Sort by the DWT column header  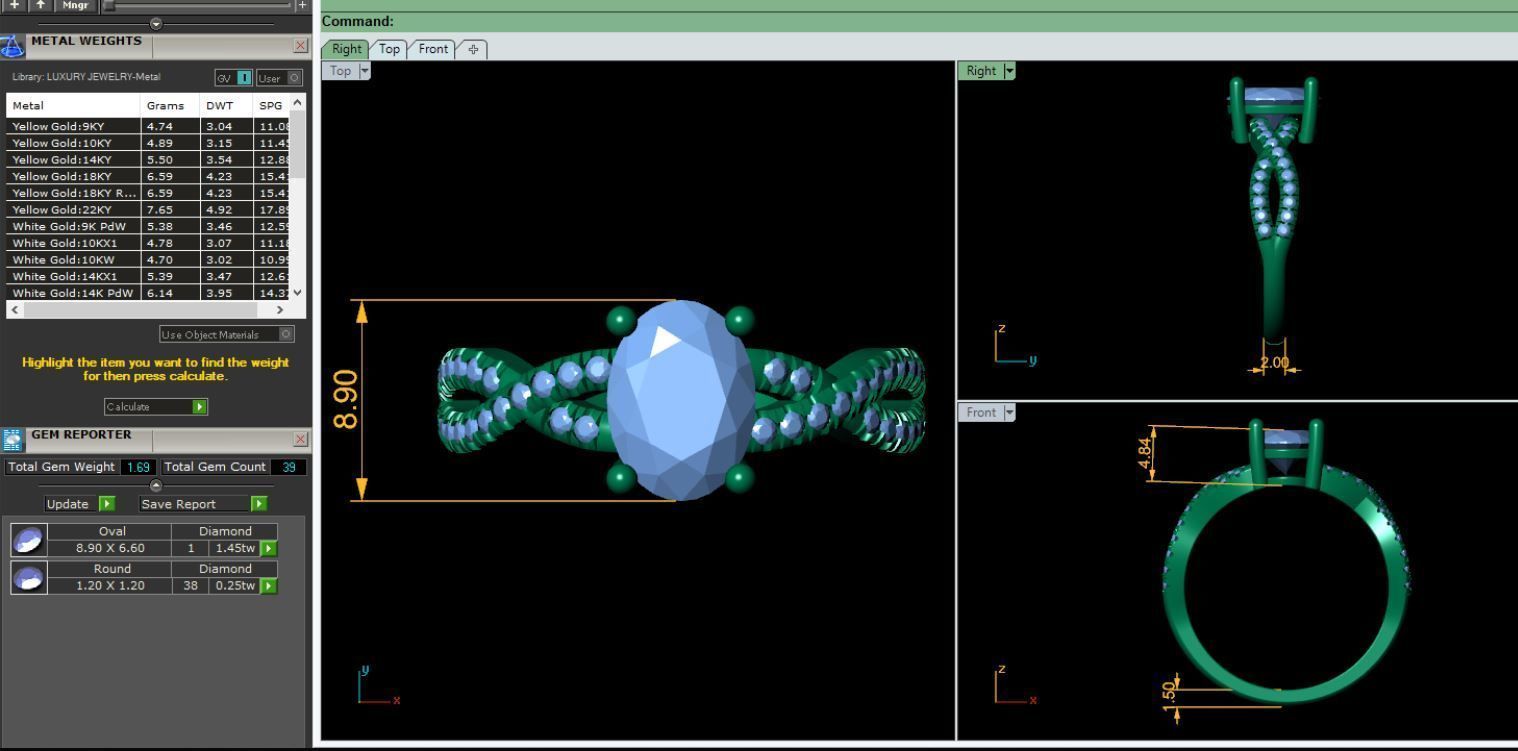[227, 105]
